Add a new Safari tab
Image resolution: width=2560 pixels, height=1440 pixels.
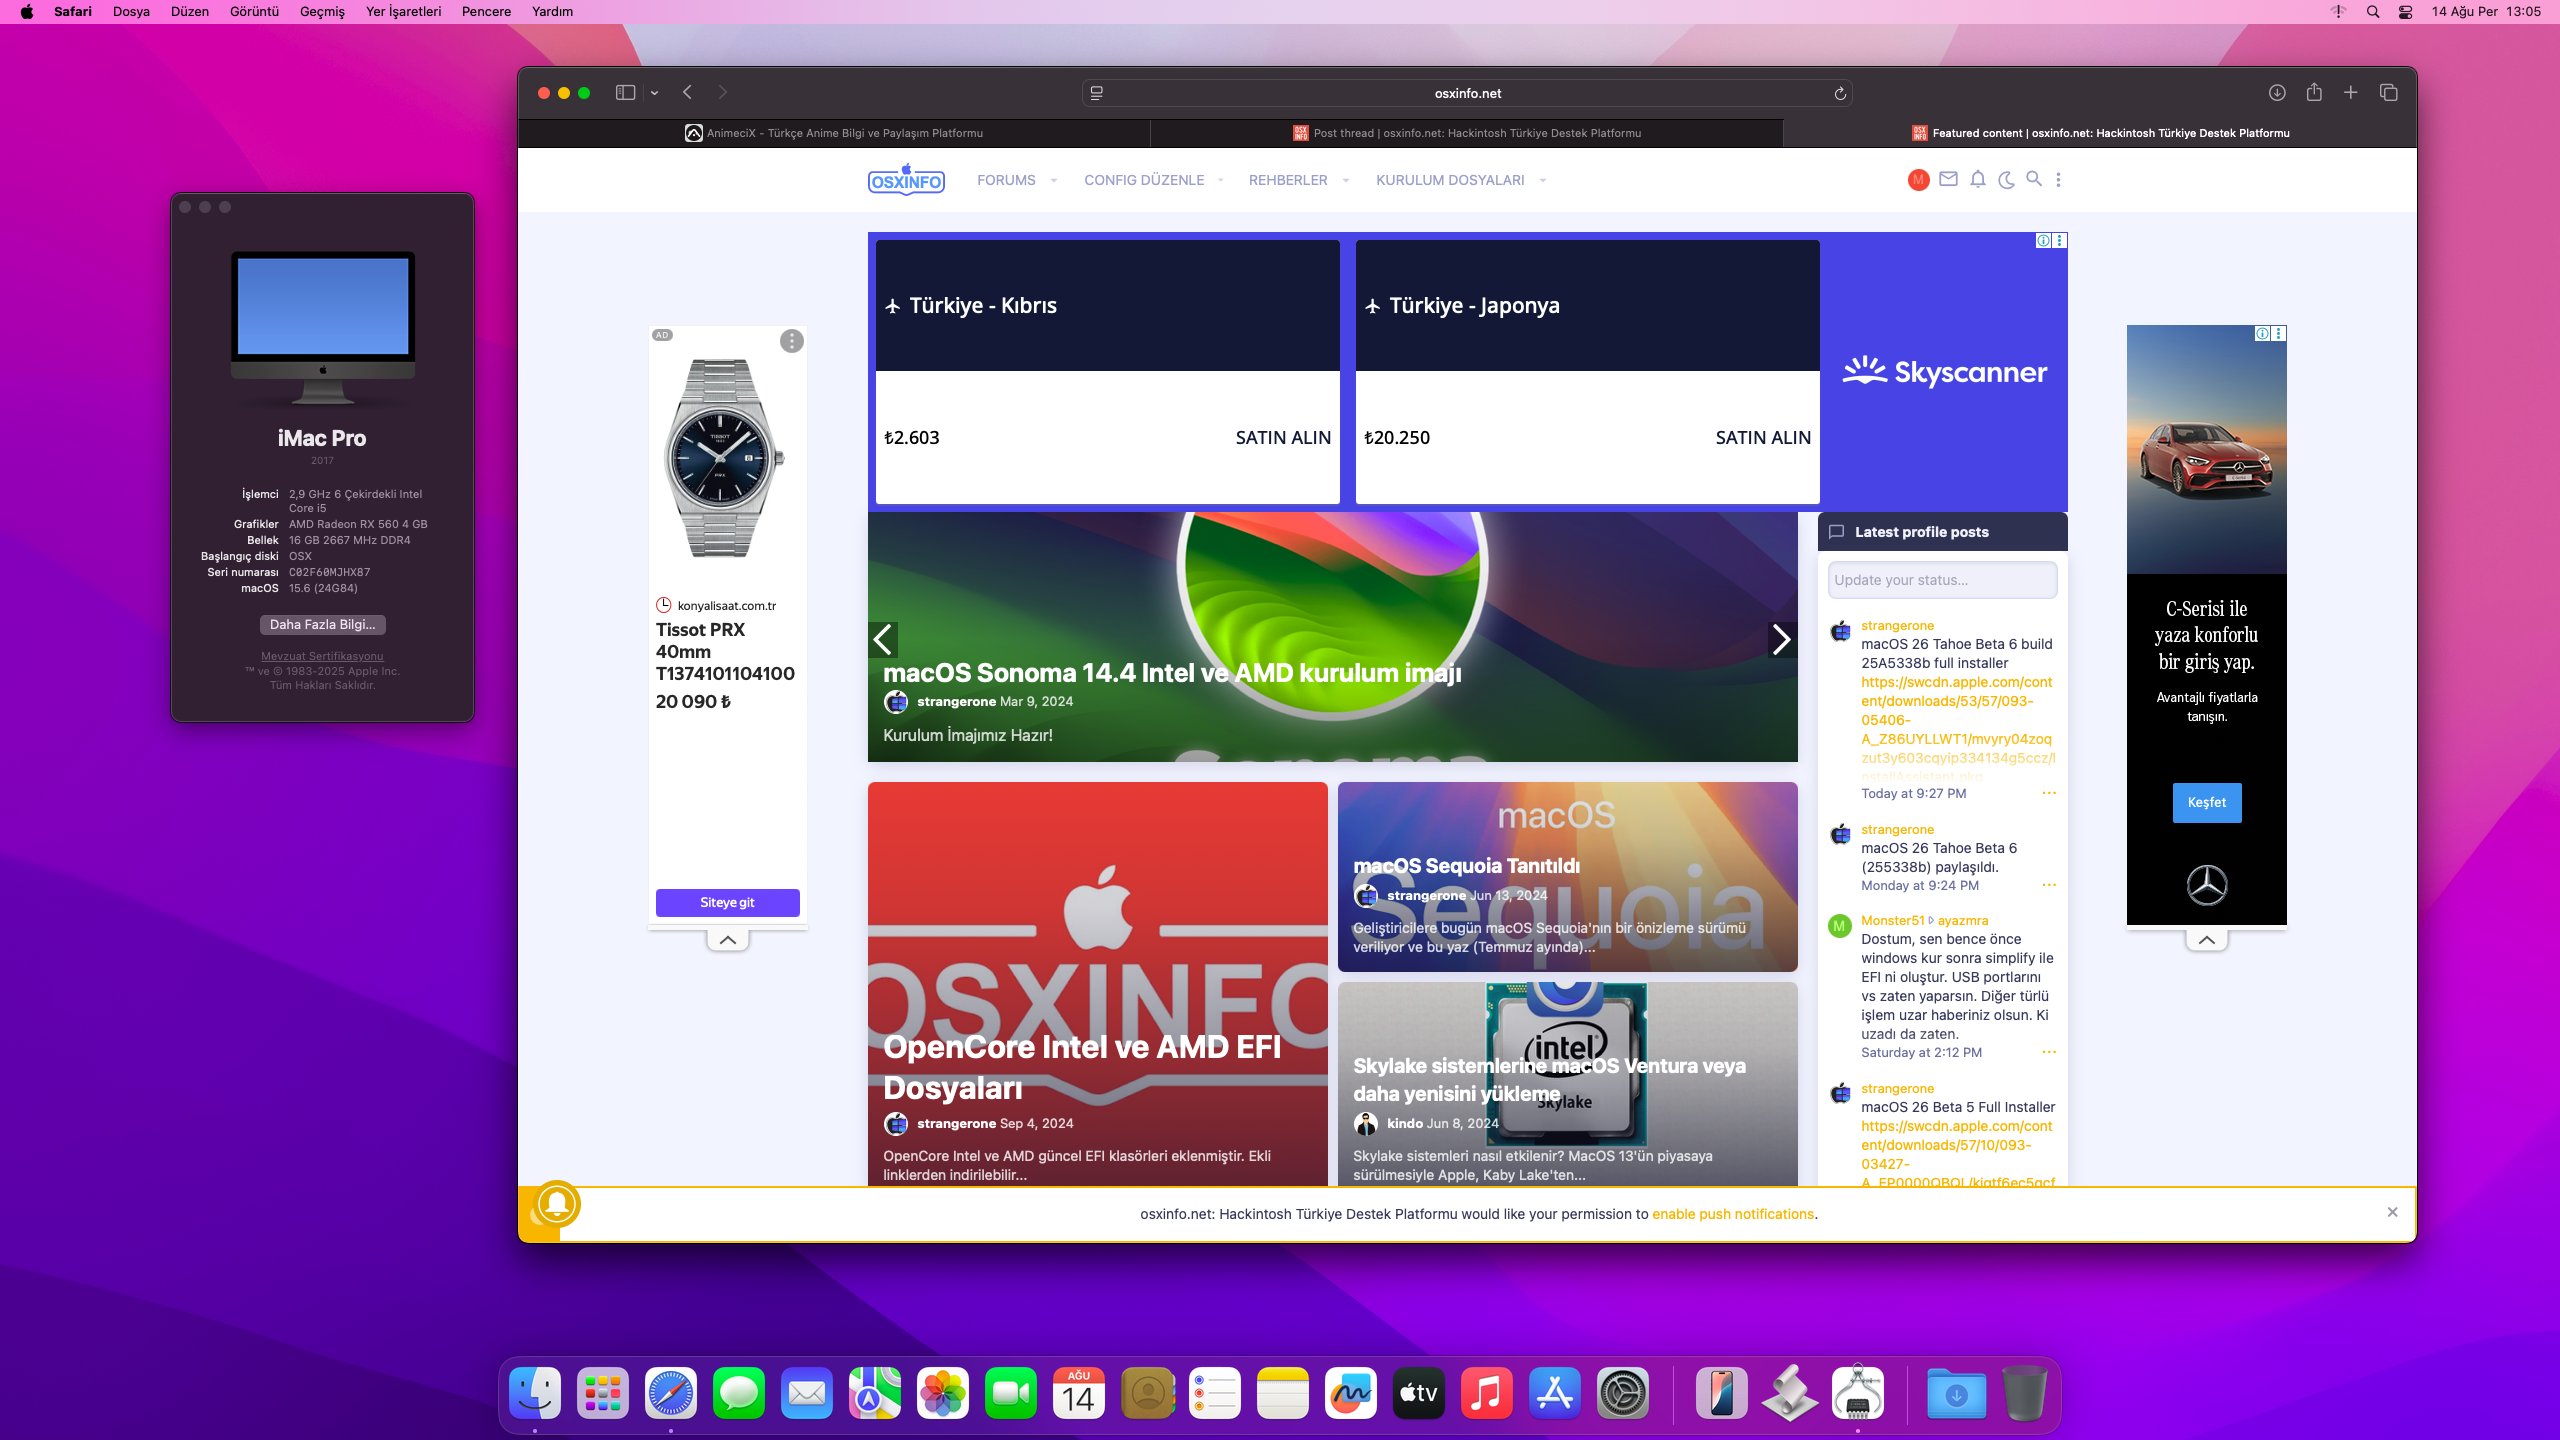point(2351,93)
